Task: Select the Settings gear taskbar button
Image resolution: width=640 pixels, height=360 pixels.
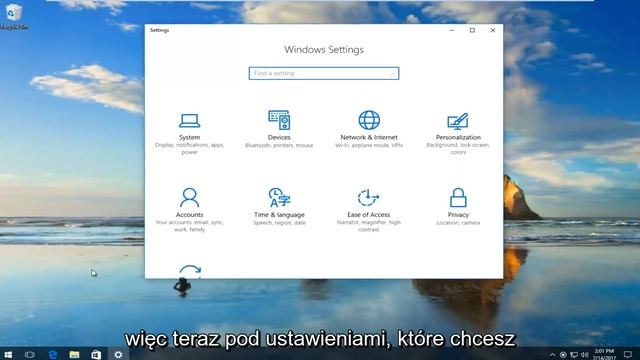Action: [118, 355]
